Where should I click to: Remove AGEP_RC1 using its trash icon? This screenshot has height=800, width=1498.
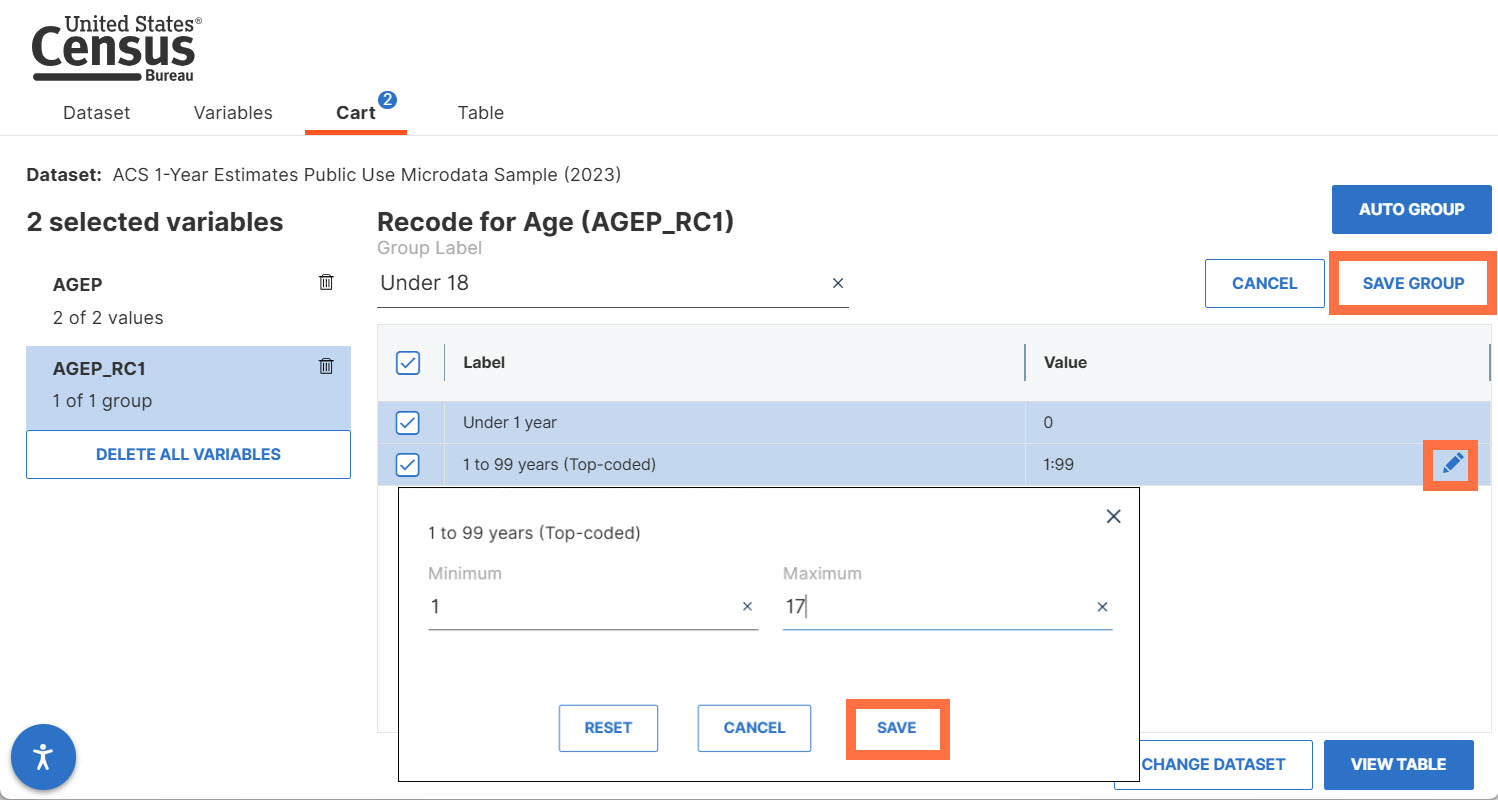[326, 366]
